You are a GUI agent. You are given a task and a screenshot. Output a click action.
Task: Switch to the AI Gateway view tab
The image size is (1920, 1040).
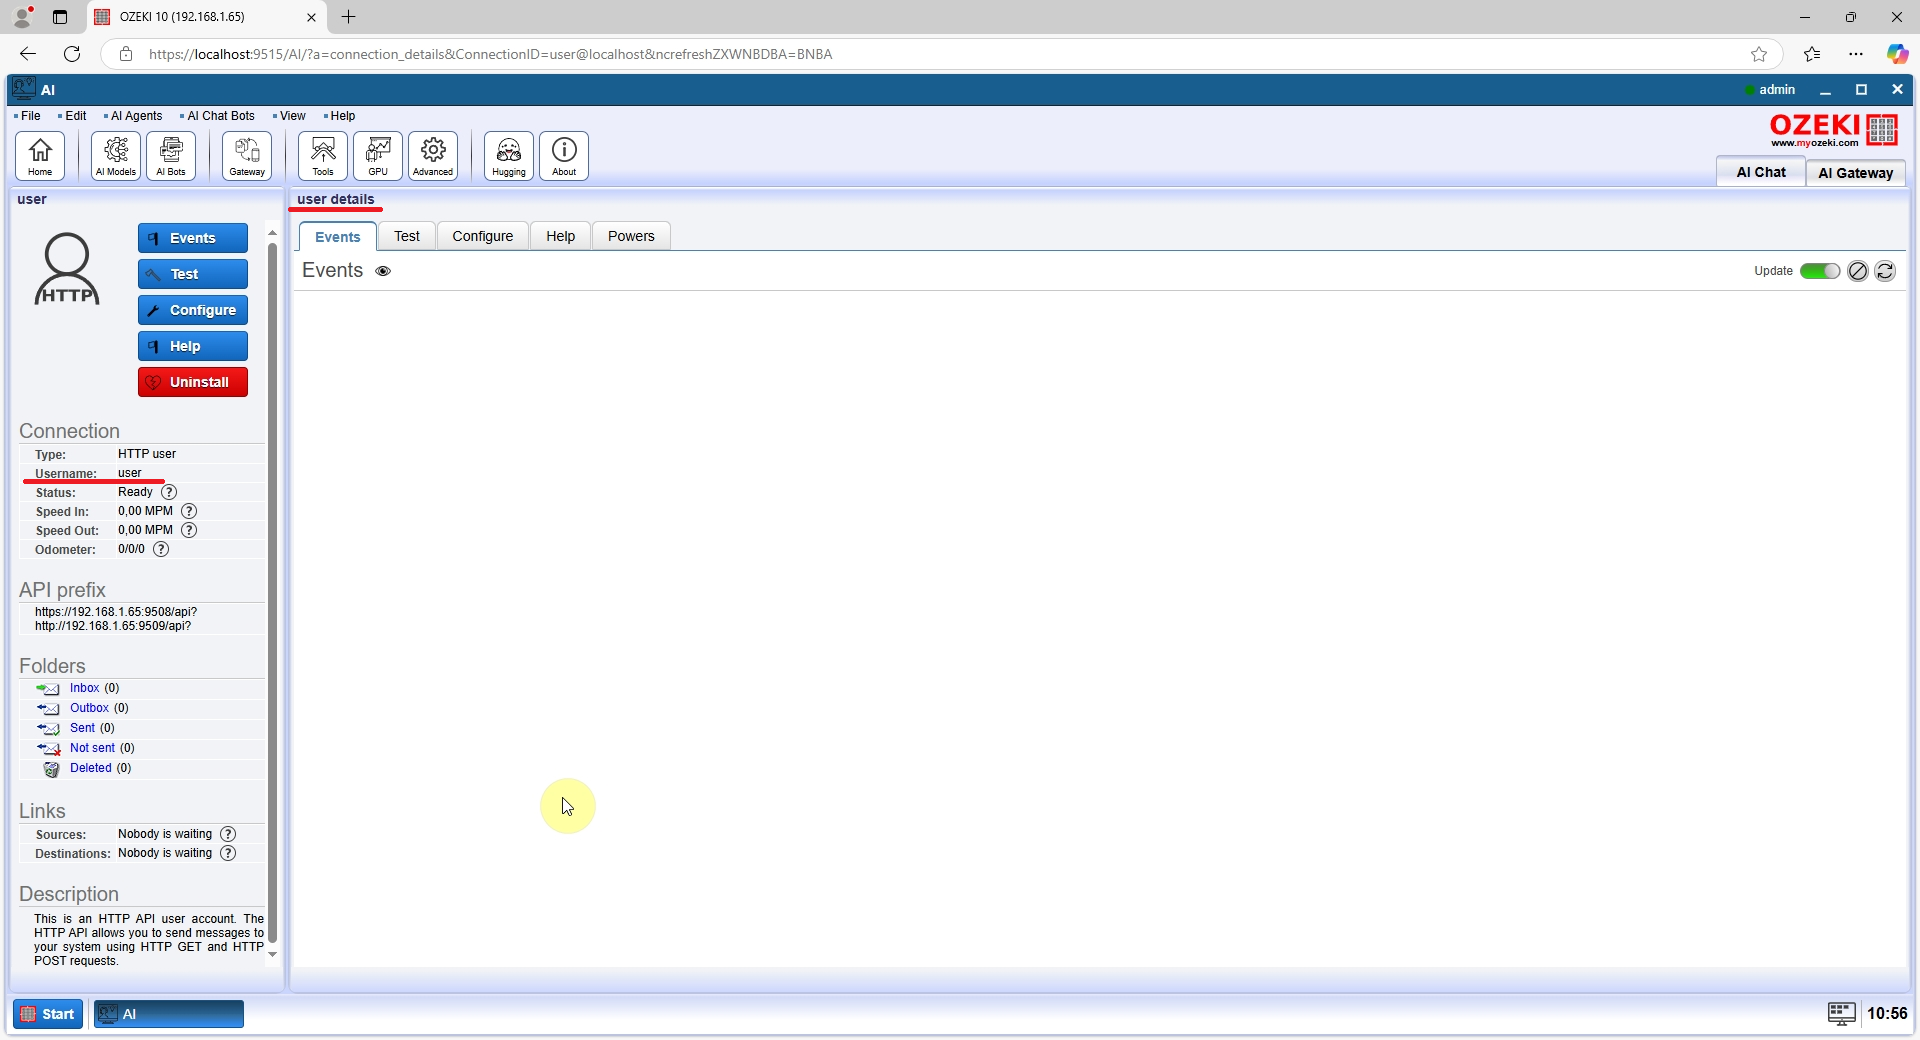[x=1856, y=173]
